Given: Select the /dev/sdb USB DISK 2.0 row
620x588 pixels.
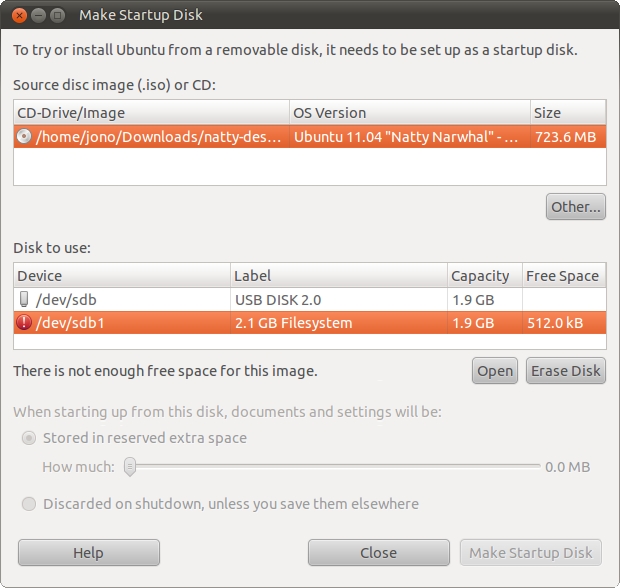Looking at the screenshot, I should pyautogui.click(x=300, y=299).
